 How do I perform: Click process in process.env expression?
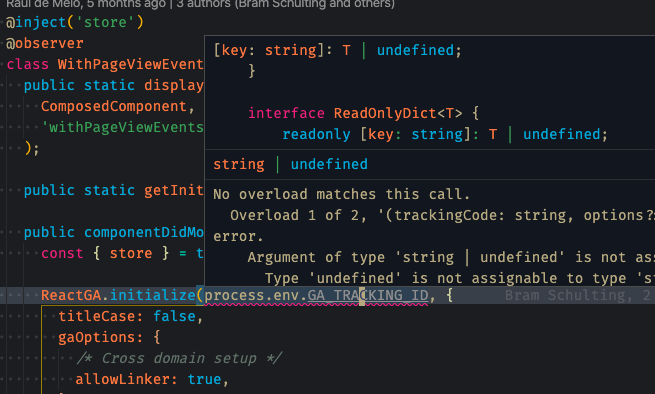(x=234, y=295)
